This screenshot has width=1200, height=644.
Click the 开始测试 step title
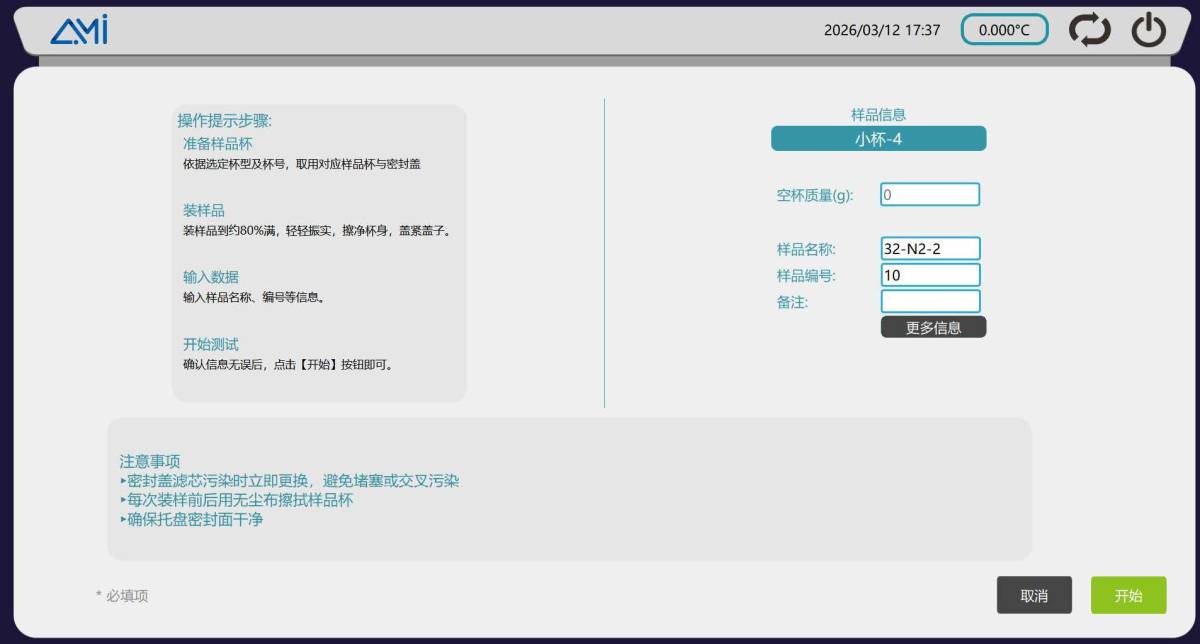tap(211, 344)
